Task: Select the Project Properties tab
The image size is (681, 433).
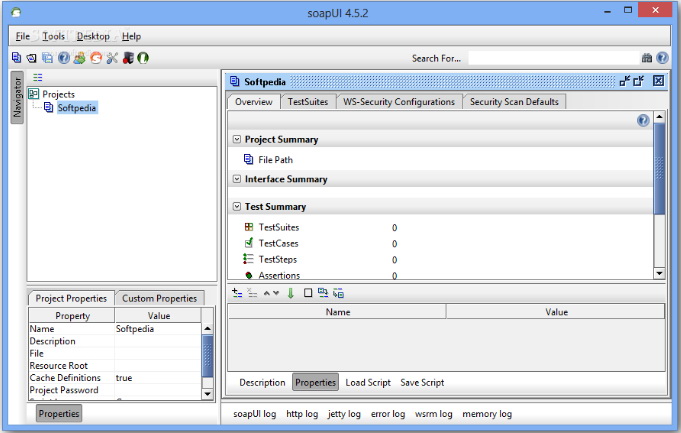Action: pos(71,298)
